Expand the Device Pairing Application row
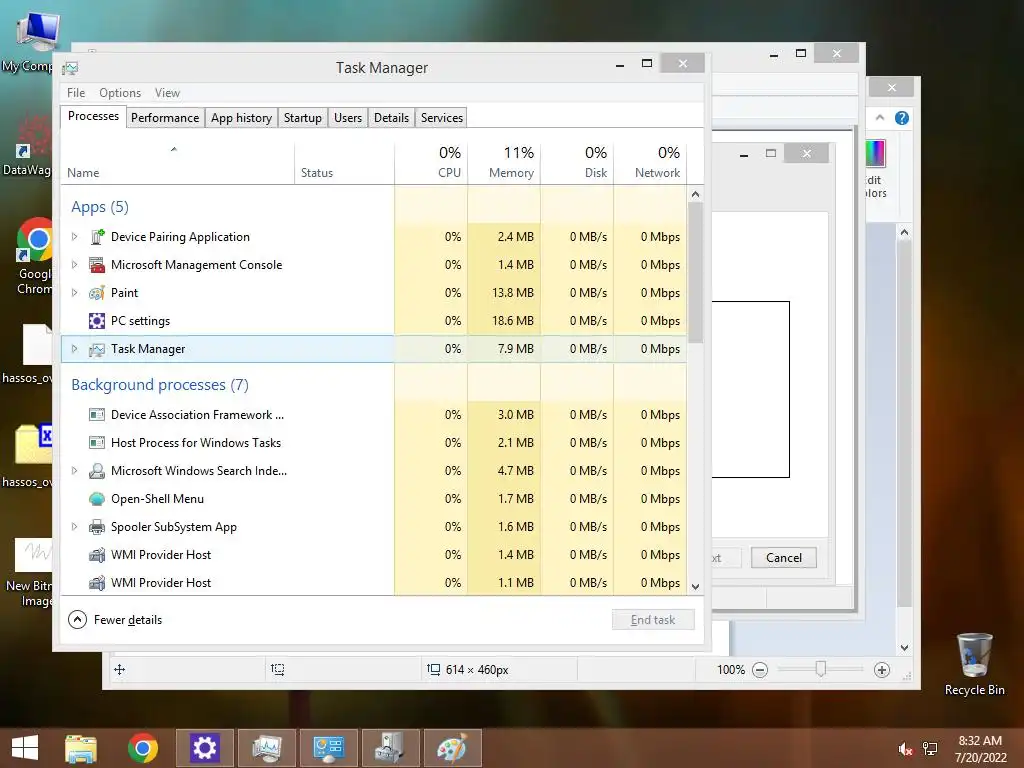The height and width of the screenshot is (768, 1024). (74, 237)
